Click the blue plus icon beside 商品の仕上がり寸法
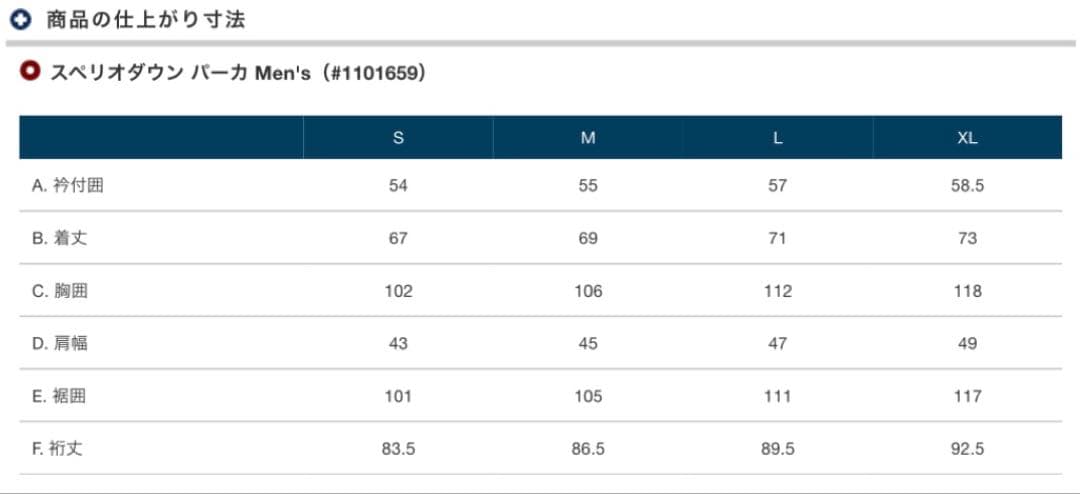The height and width of the screenshot is (494, 1080). click(x=20, y=19)
